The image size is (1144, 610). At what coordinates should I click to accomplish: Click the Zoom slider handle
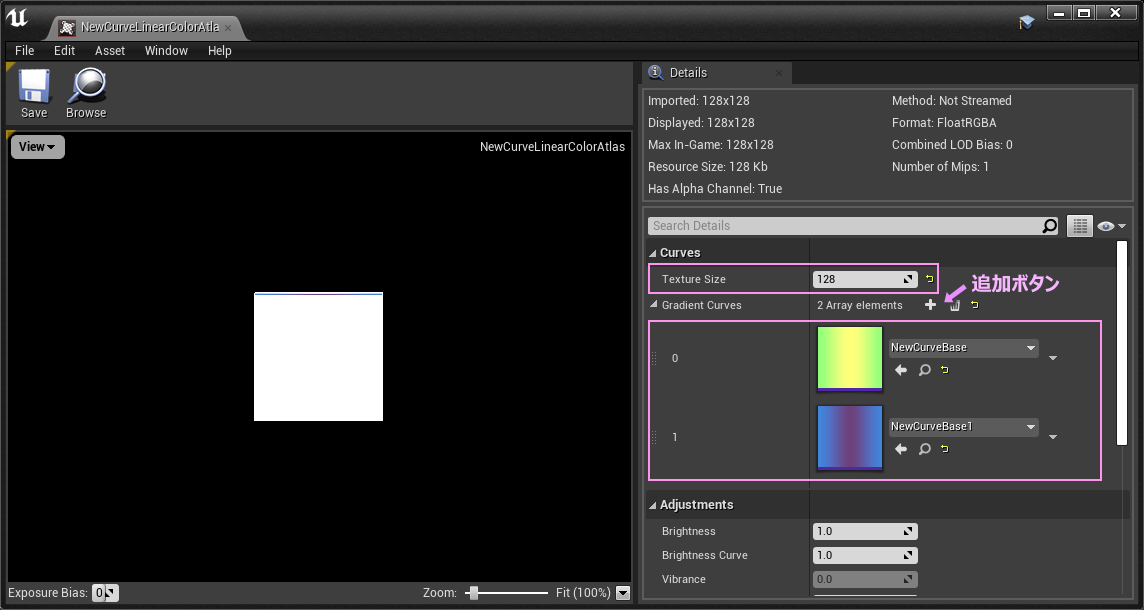(x=474, y=592)
